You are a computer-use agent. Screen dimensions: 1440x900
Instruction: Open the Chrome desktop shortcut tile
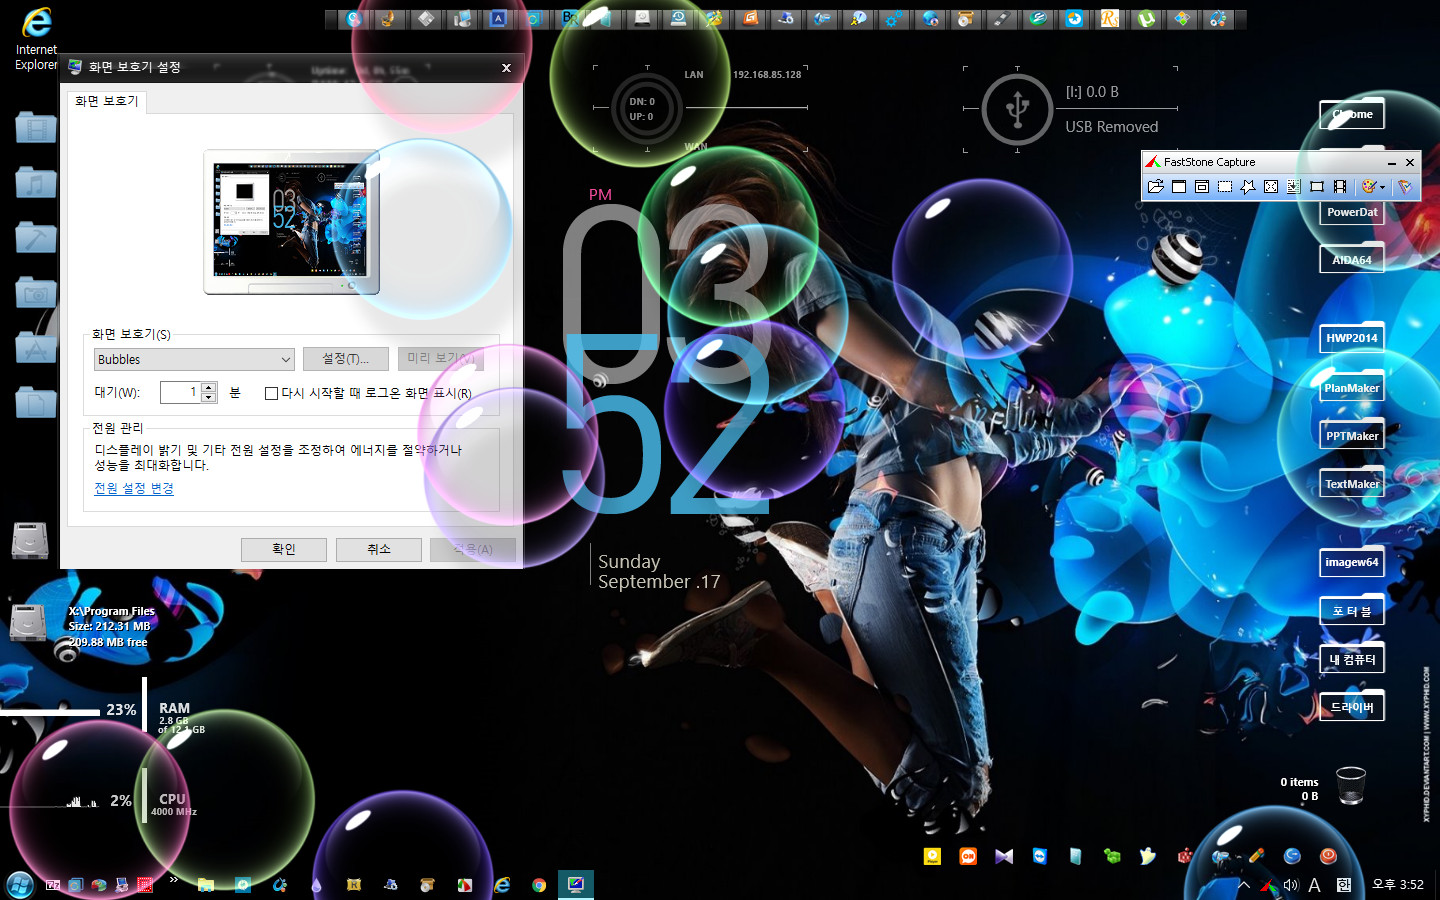click(1352, 114)
